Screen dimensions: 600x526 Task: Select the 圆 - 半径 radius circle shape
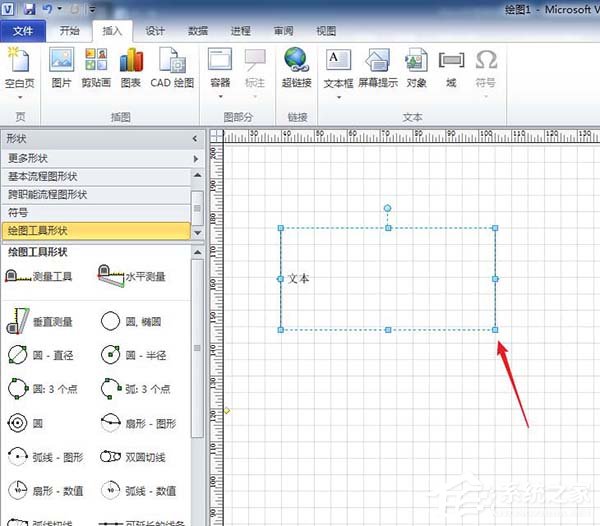tap(133, 355)
